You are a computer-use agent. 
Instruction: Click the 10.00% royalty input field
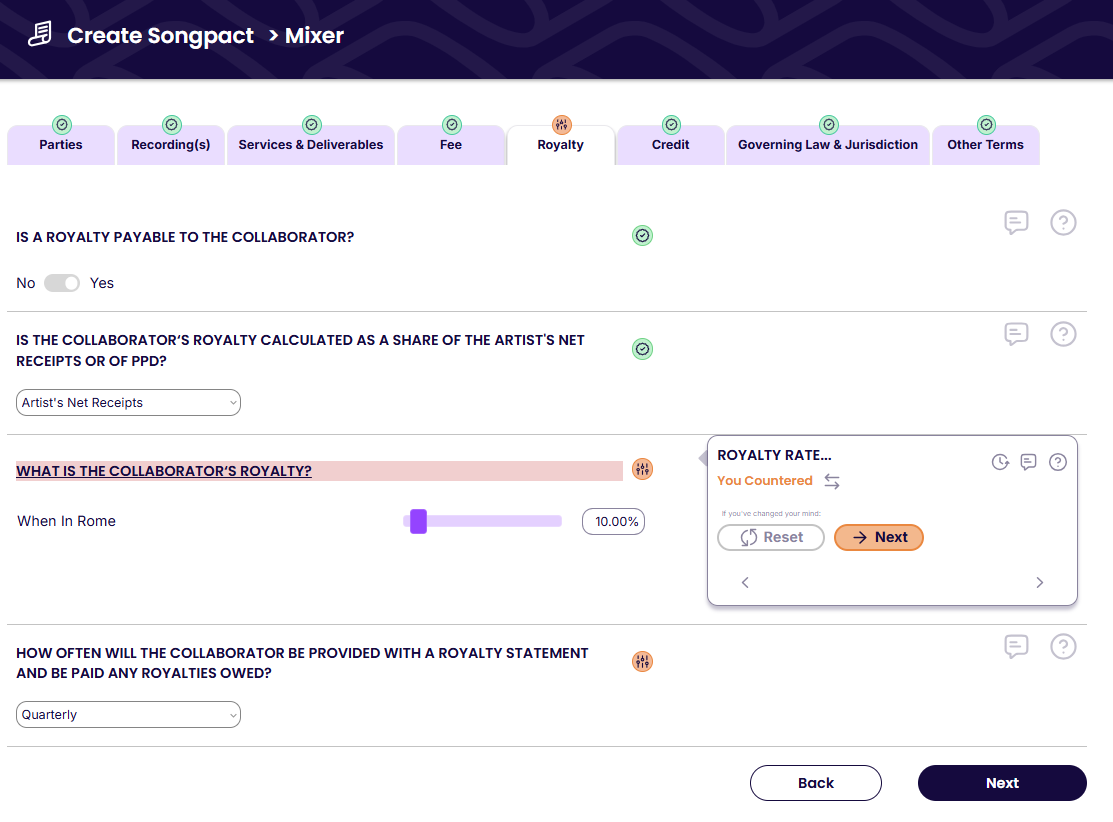(613, 522)
